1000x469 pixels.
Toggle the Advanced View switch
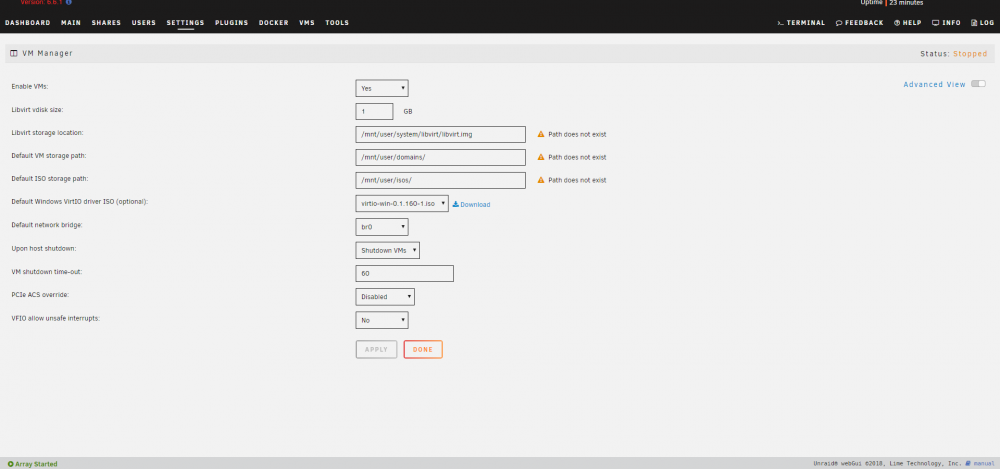[978, 84]
